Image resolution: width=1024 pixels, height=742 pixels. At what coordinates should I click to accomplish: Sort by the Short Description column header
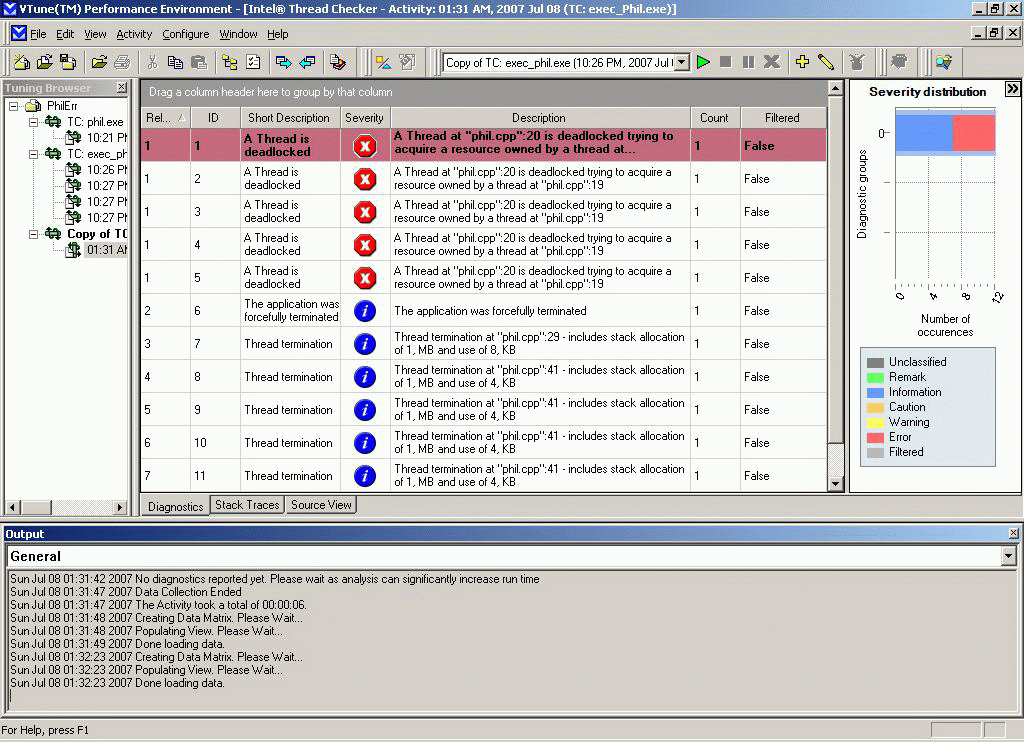289,118
